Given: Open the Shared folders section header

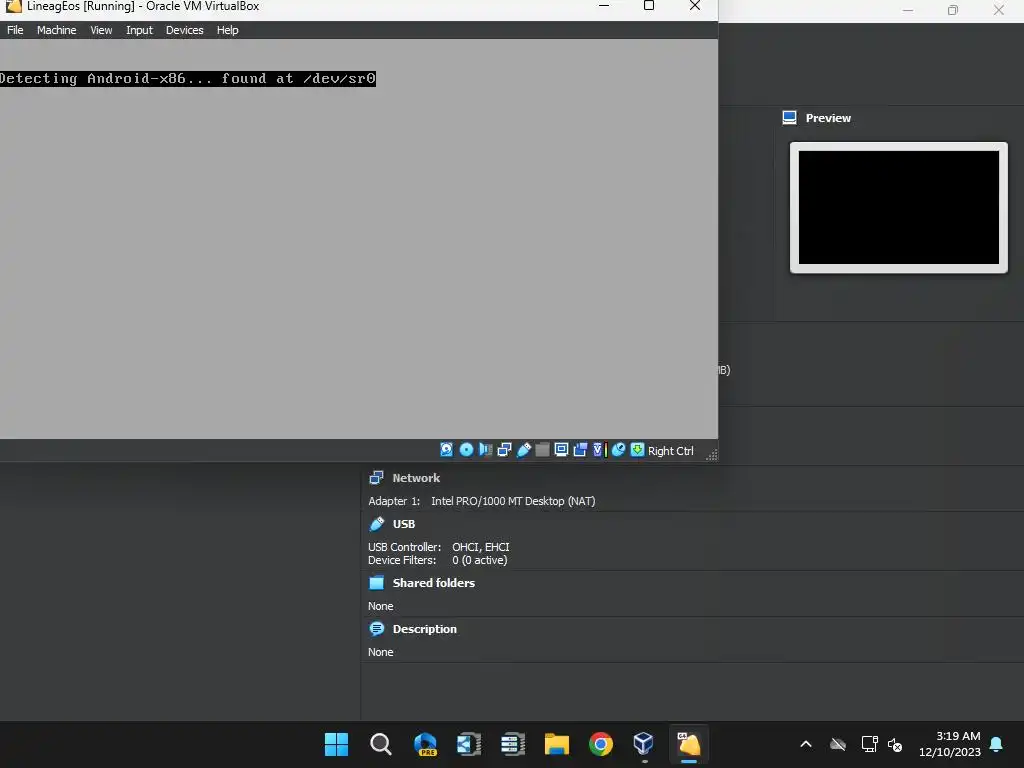Looking at the screenshot, I should click(x=434, y=583).
